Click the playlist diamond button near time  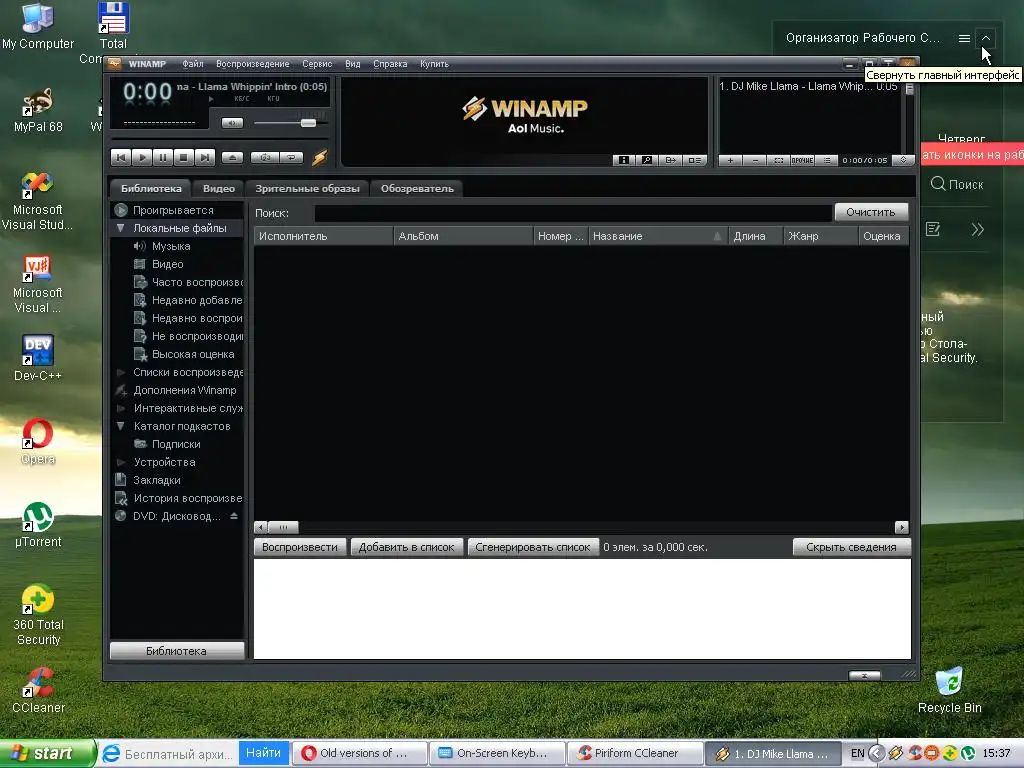[903, 160]
